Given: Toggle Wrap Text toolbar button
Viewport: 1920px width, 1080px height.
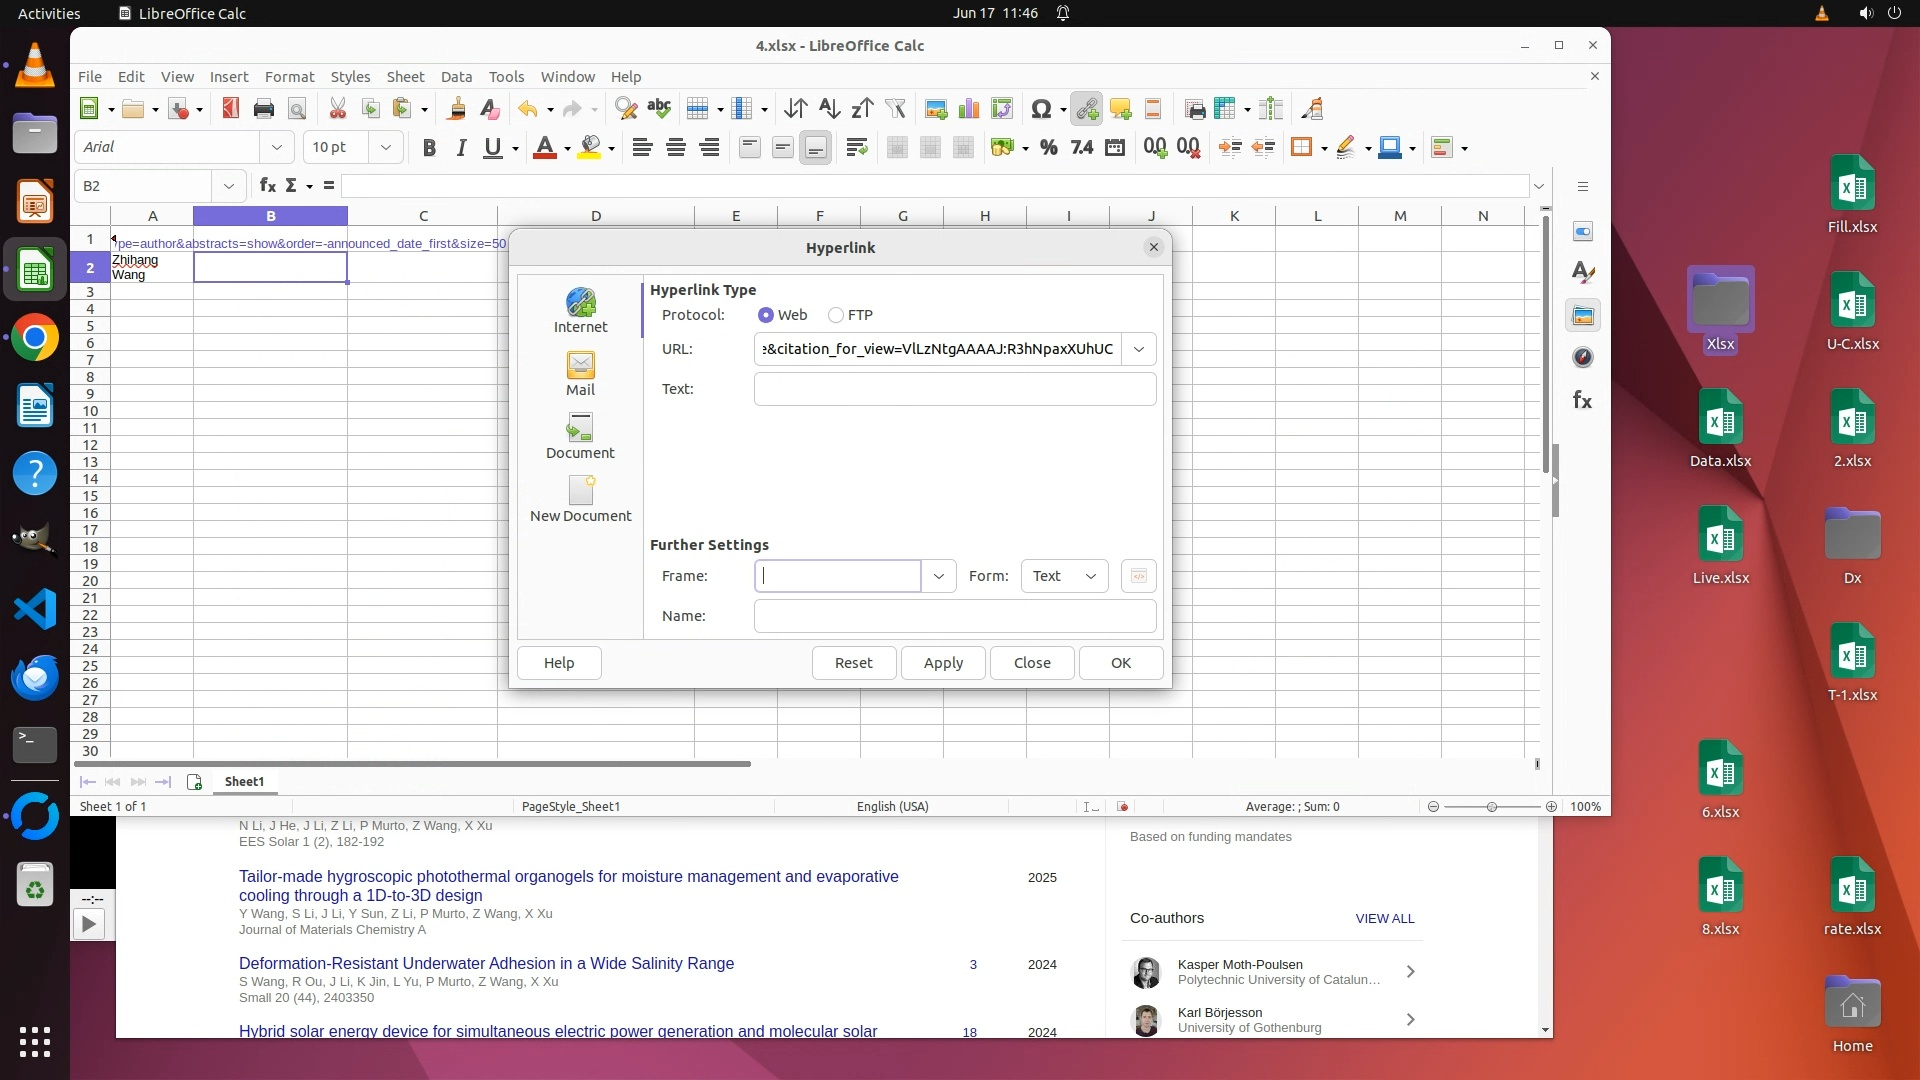Looking at the screenshot, I should [x=856, y=148].
